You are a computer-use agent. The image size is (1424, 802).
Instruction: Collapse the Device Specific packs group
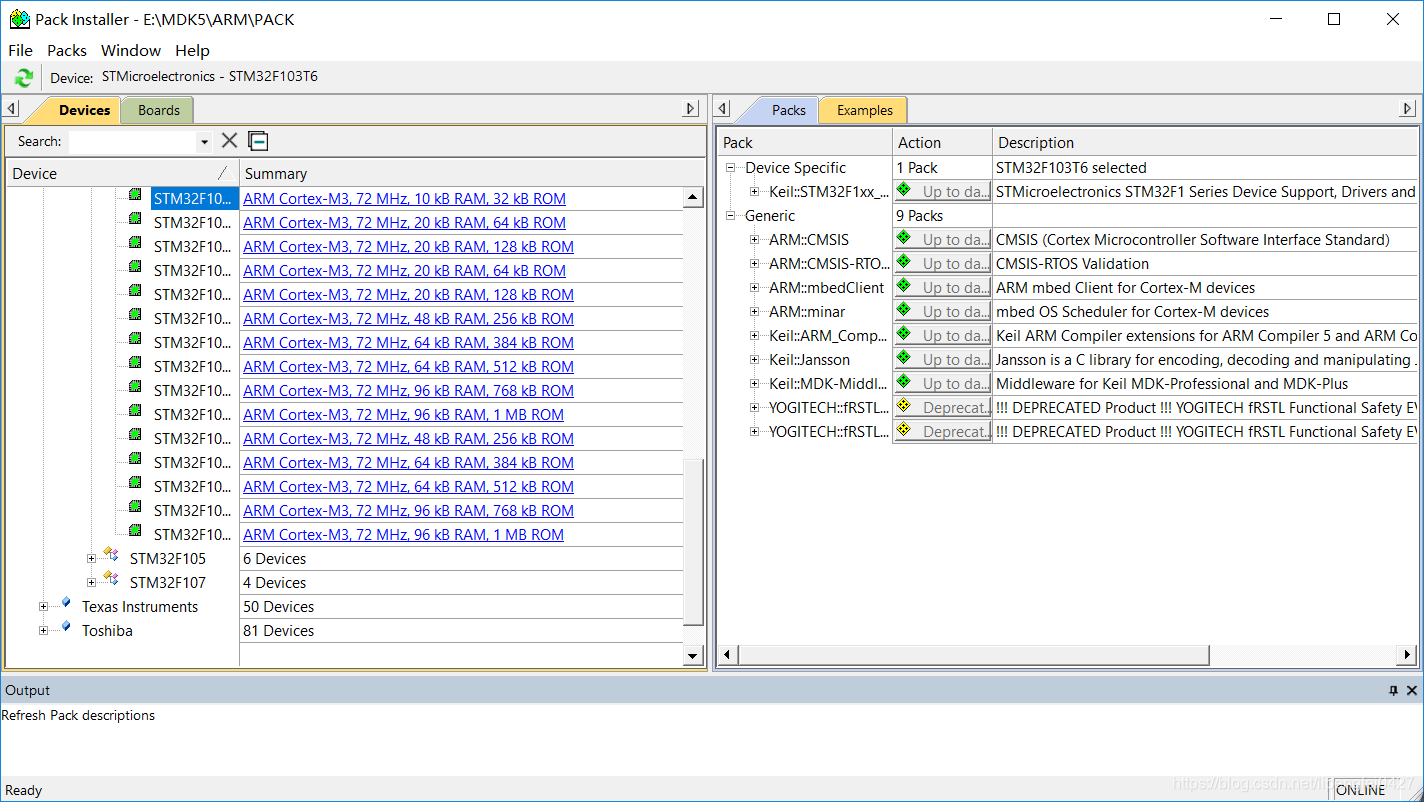click(x=731, y=168)
